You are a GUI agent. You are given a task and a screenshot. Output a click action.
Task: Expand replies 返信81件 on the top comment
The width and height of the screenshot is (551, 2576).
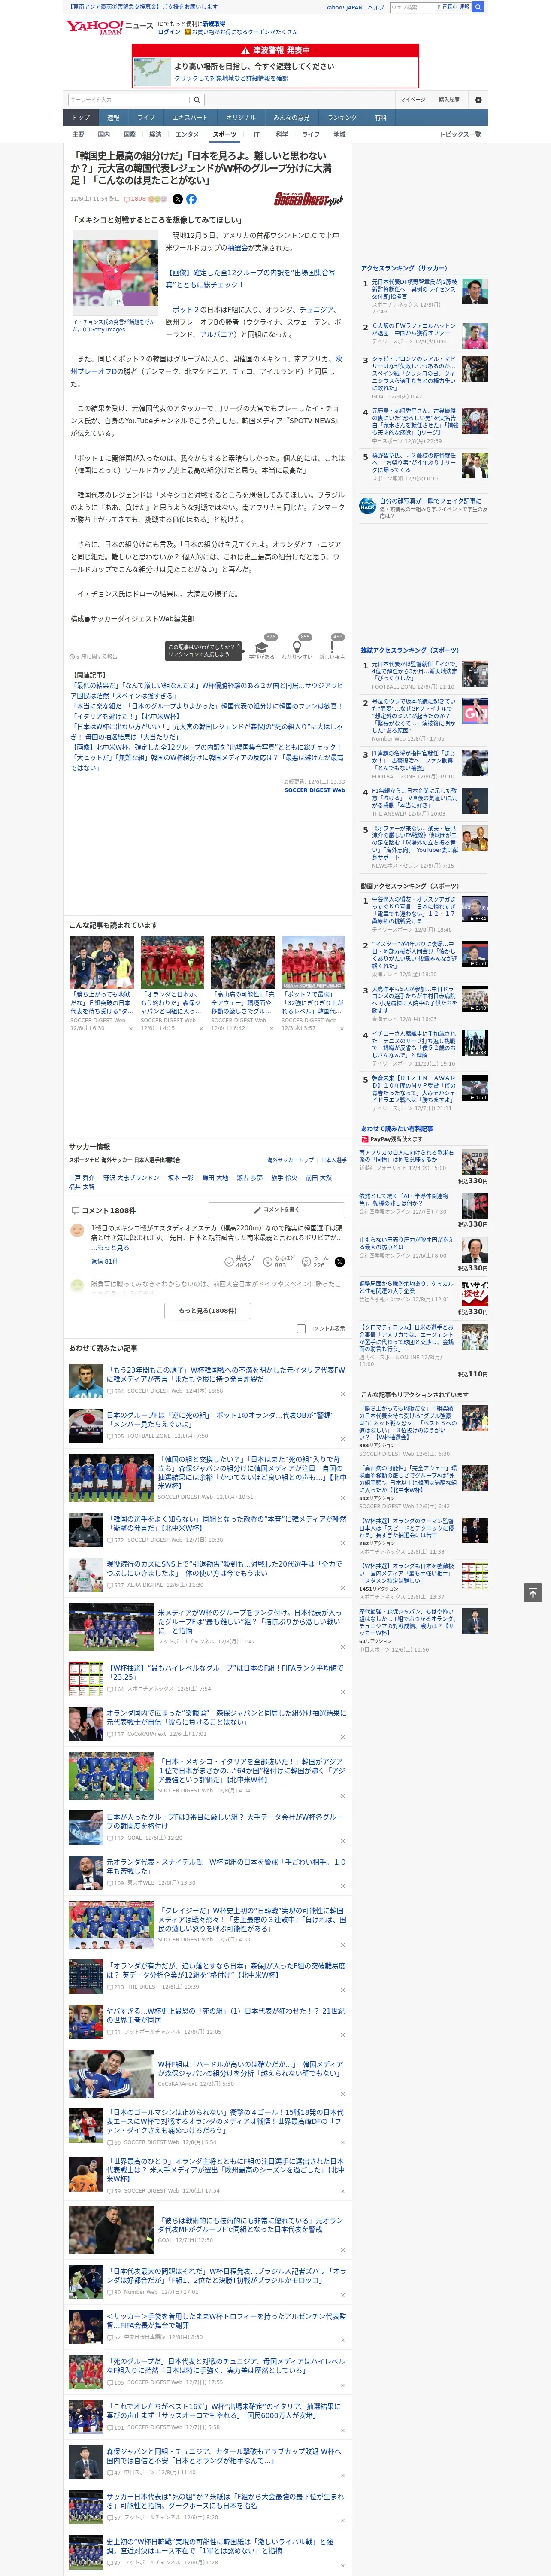tap(104, 1262)
